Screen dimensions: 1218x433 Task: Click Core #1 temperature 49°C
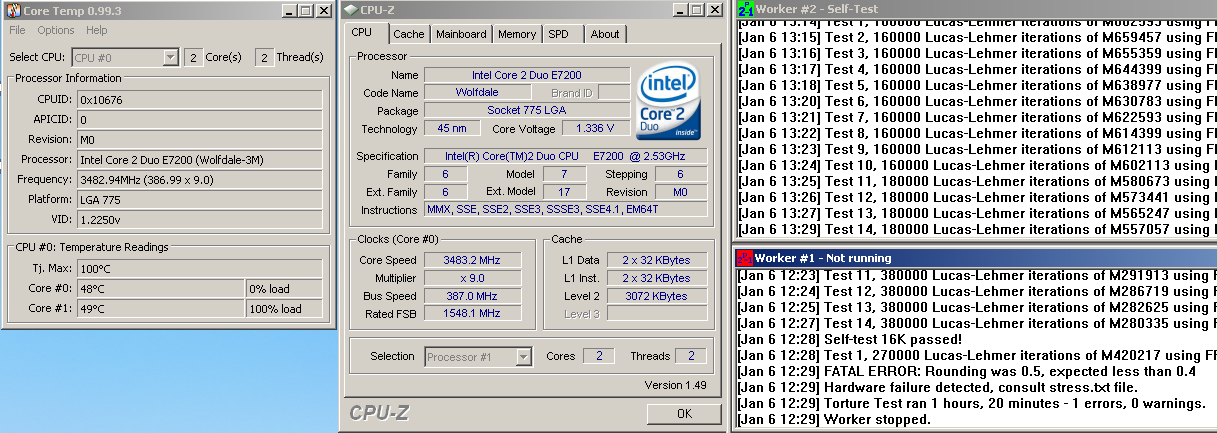click(160, 308)
